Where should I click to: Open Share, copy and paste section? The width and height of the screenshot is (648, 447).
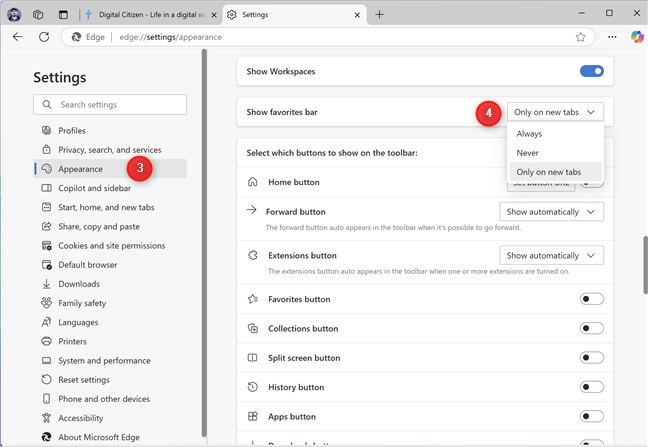(110, 226)
